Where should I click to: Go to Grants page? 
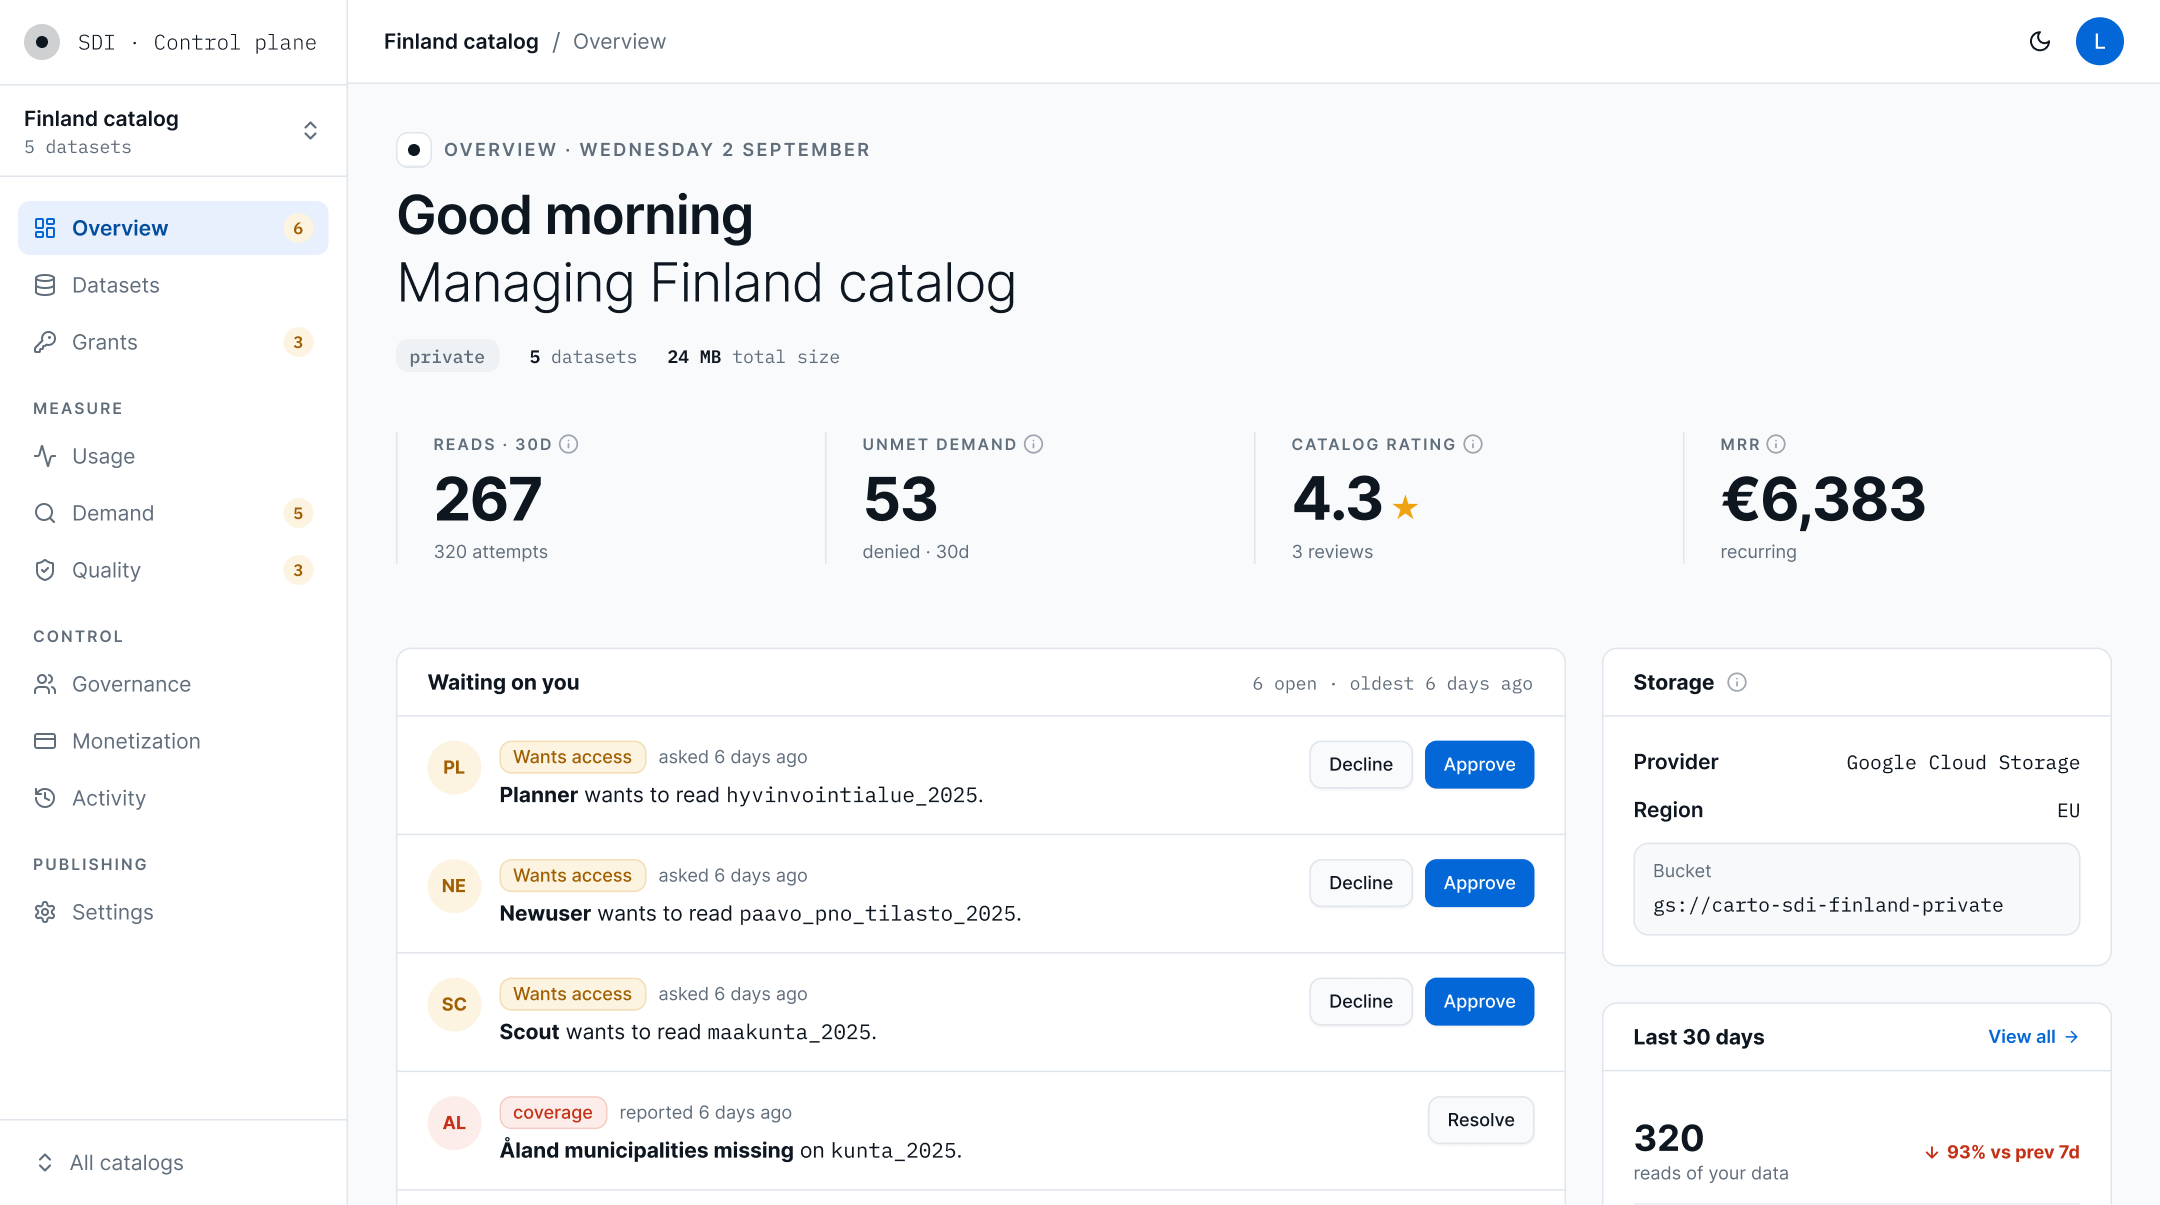pyautogui.click(x=173, y=342)
